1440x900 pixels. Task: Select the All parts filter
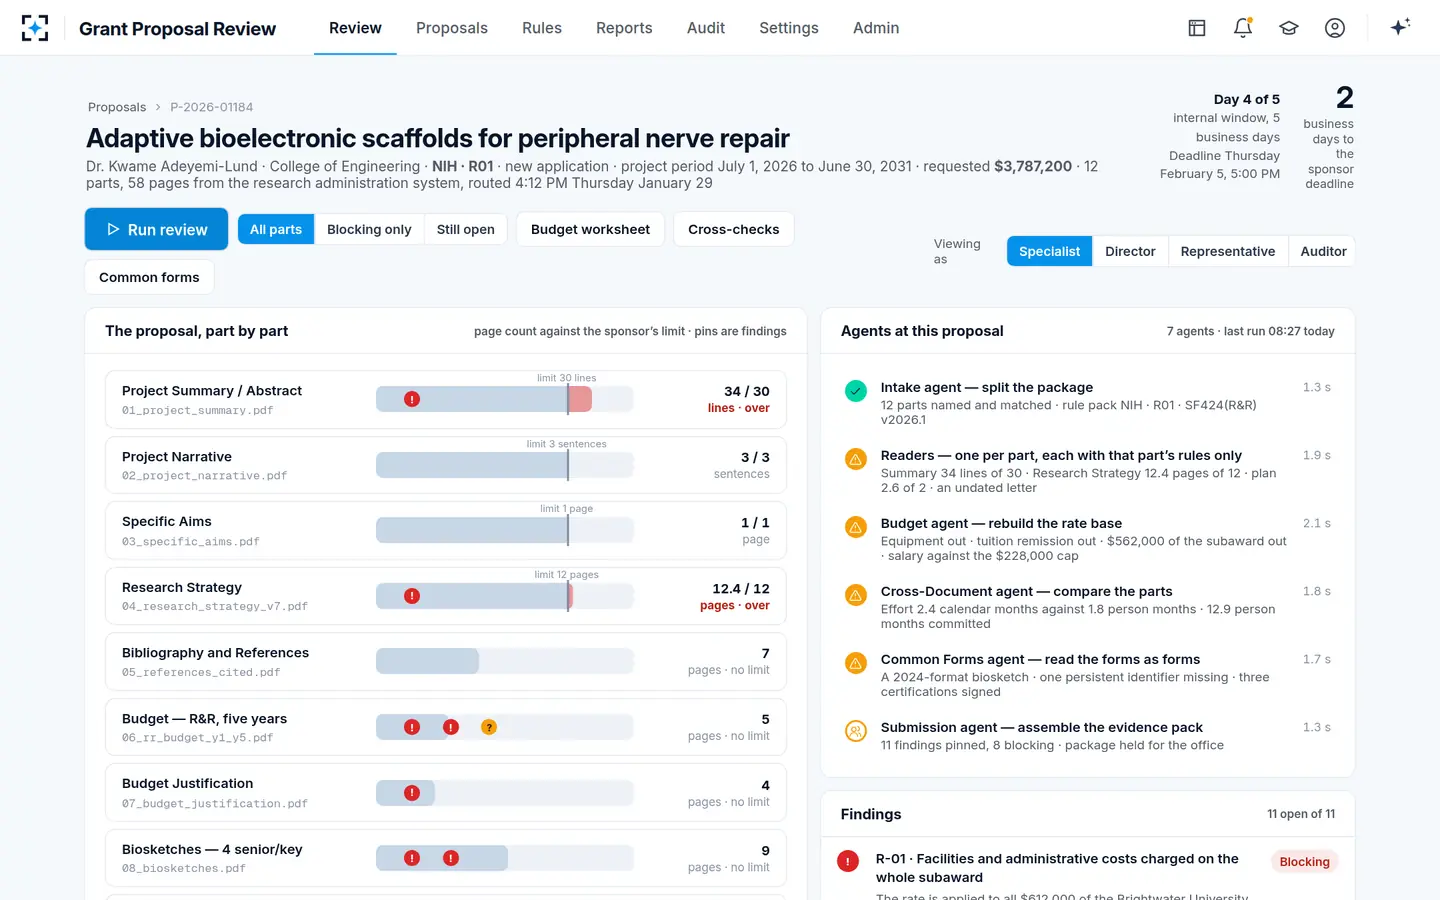click(276, 229)
